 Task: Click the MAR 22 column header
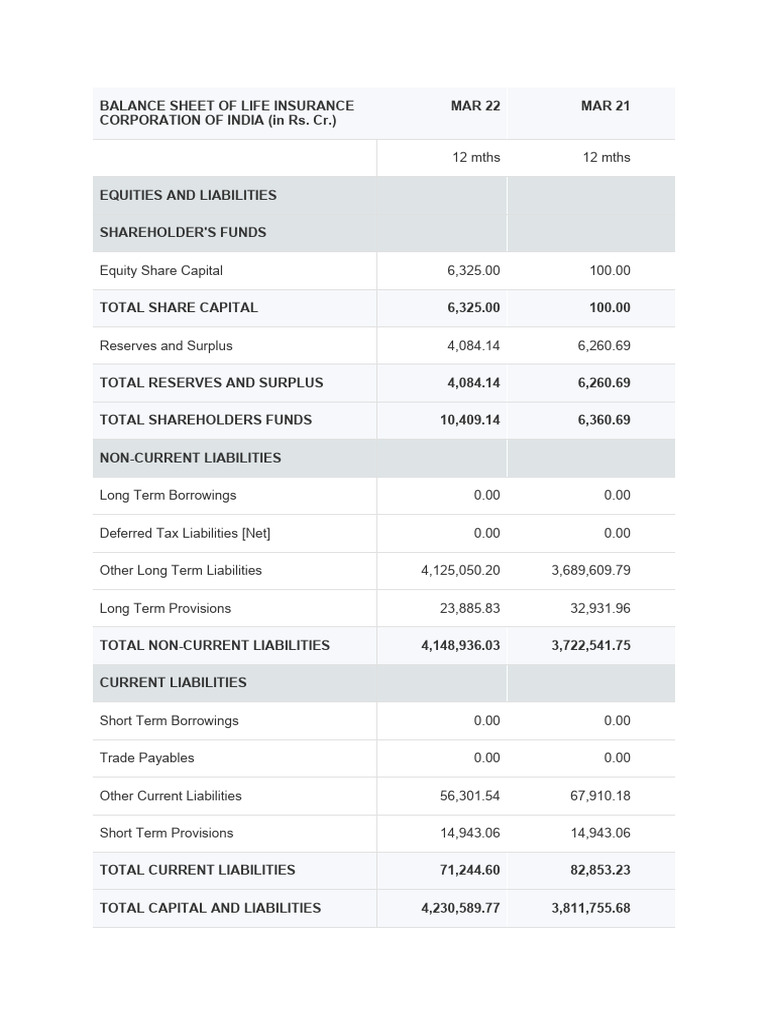pos(475,106)
